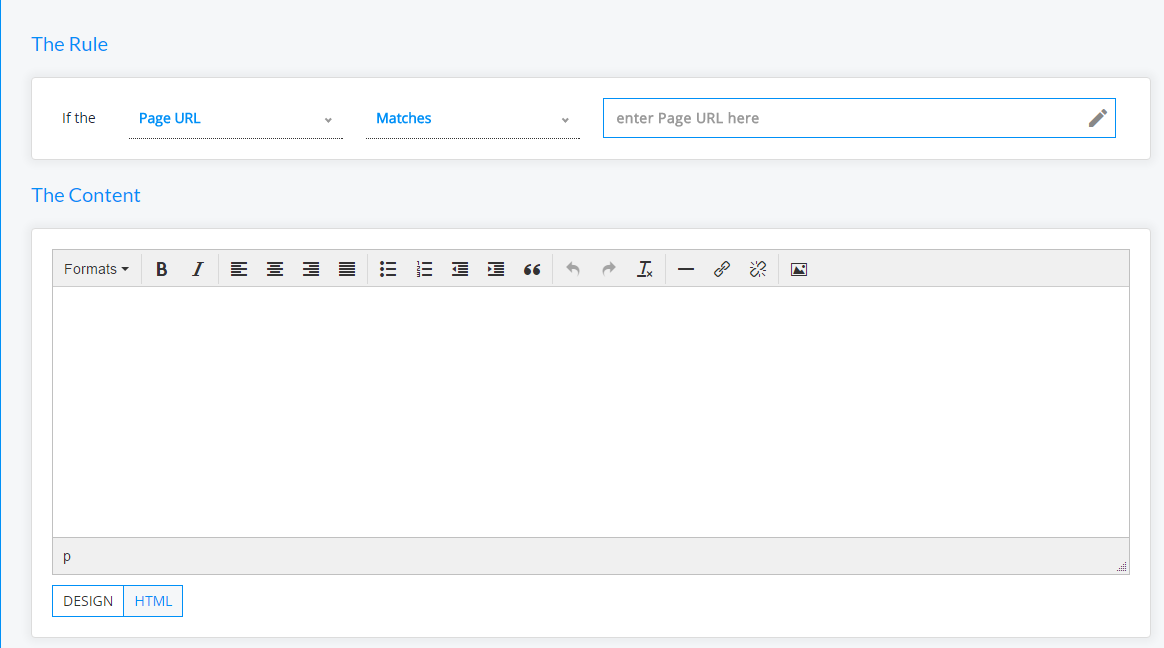Insert or edit a link
This screenshot has width=1164, height=648.
722,269
